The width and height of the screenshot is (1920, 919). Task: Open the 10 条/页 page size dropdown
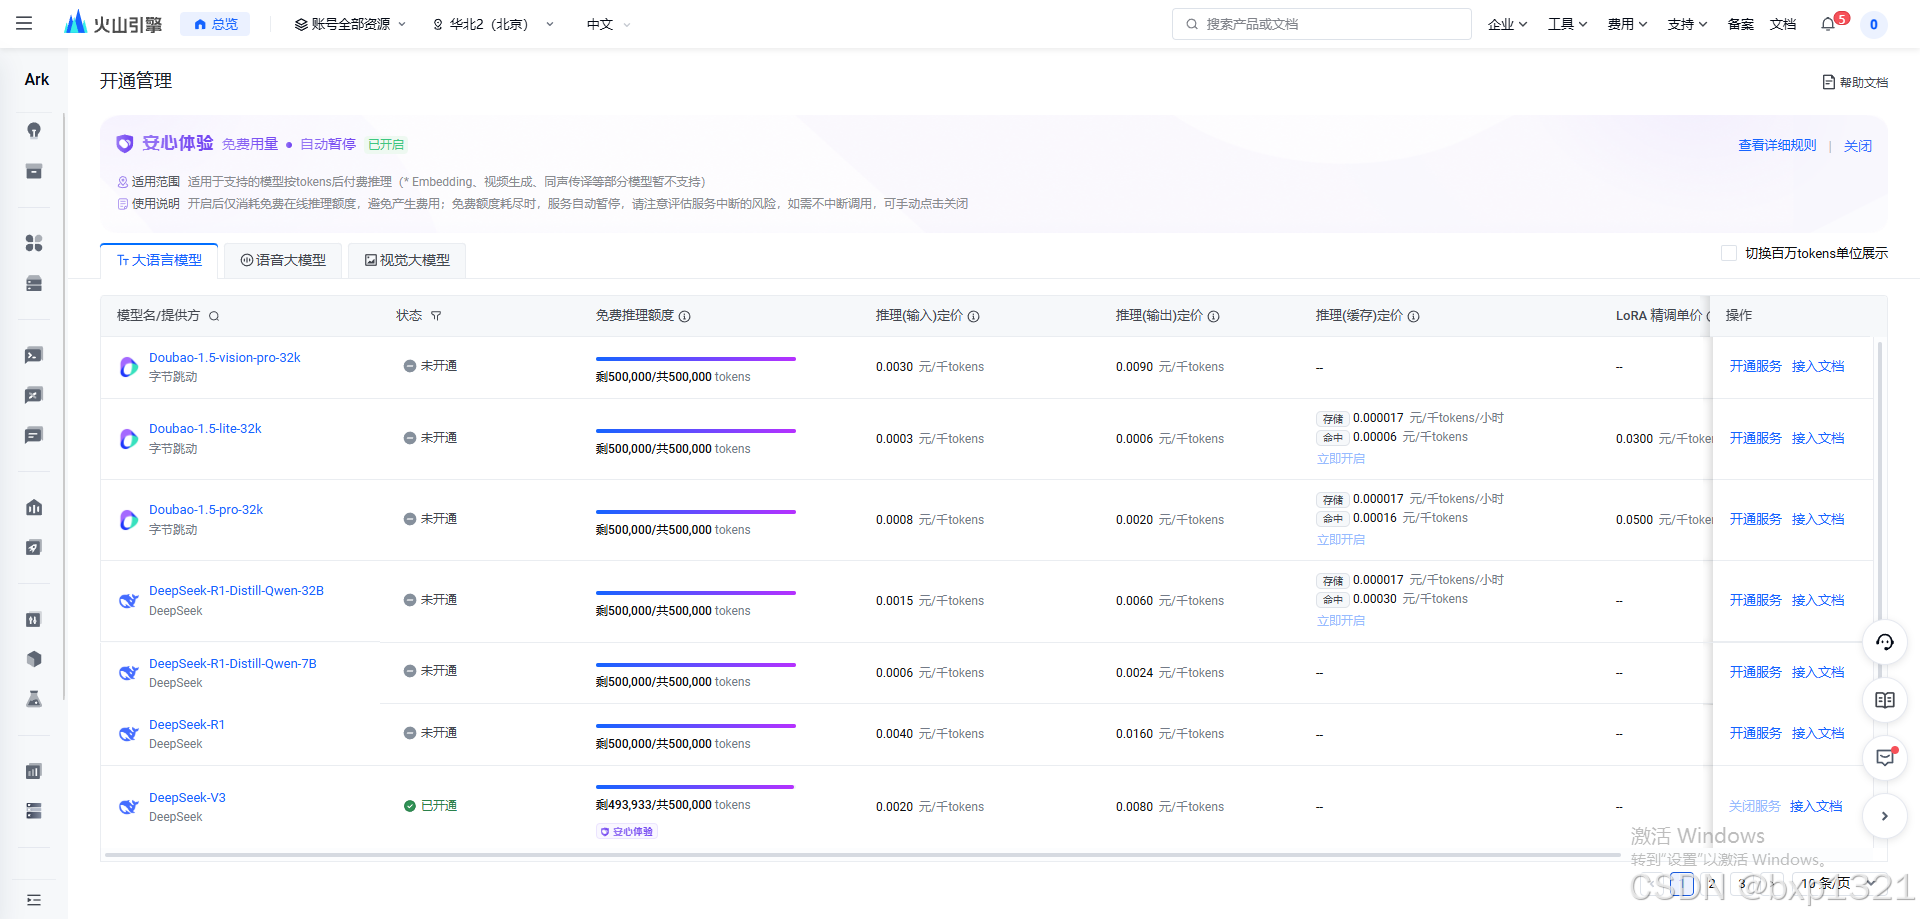[1836, 883]
